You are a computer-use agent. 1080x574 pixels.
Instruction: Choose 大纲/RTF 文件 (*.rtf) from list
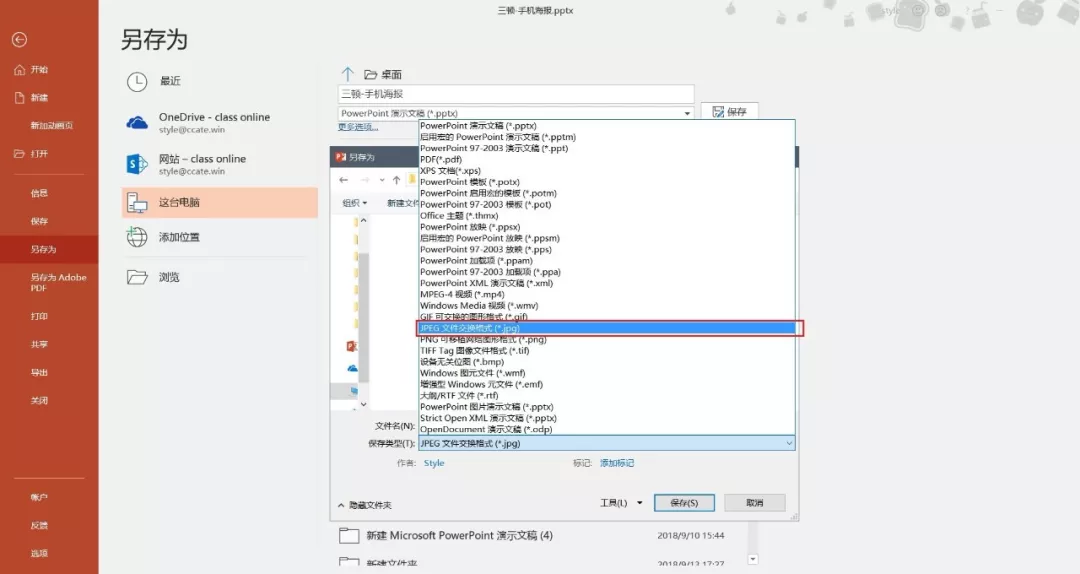[x=607, y=396]
